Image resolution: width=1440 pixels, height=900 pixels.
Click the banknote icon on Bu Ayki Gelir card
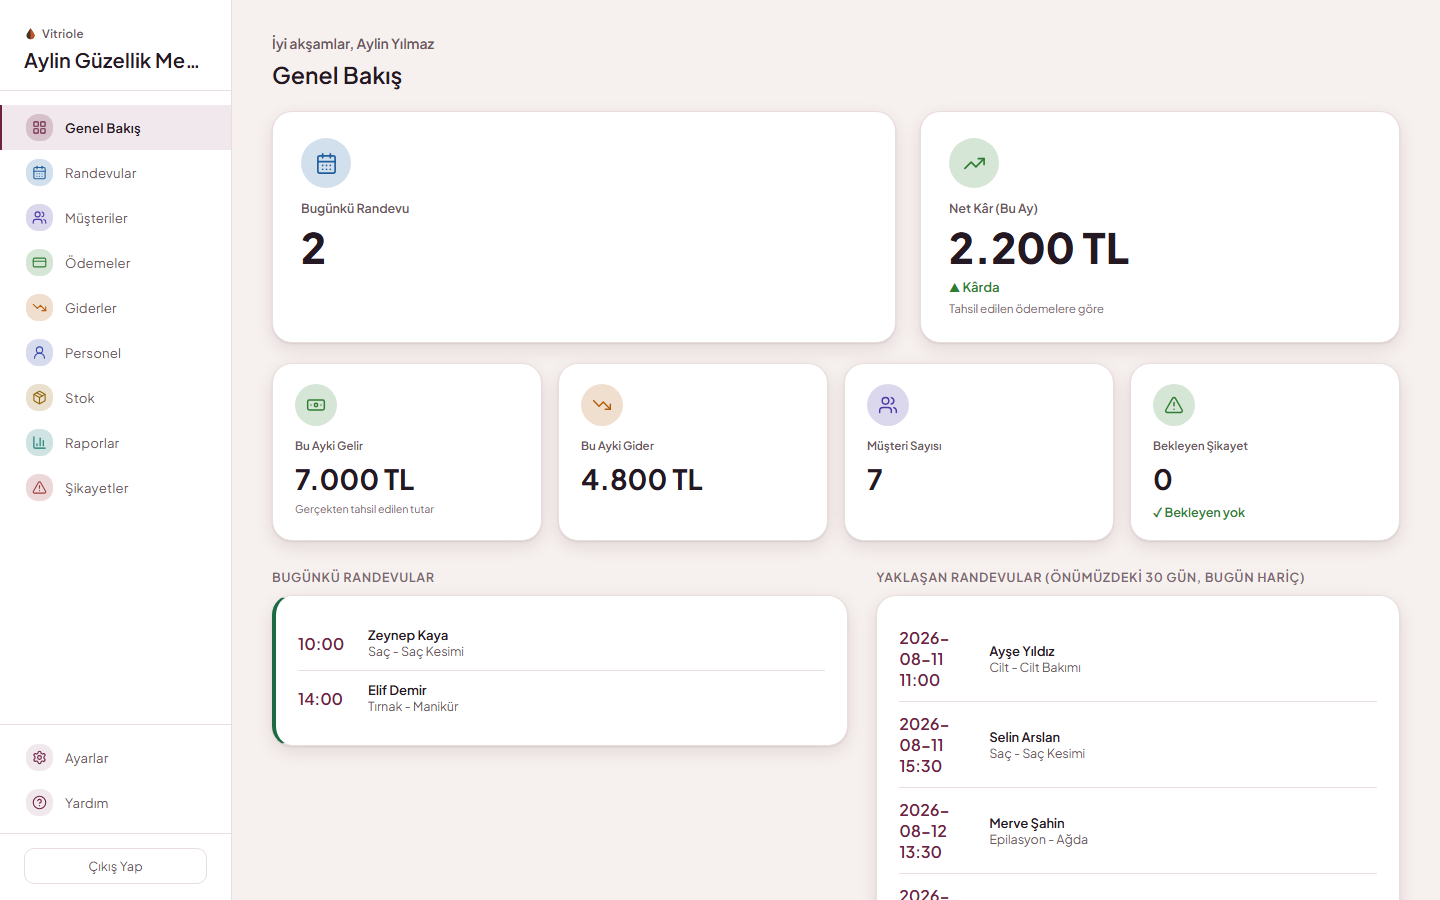coord(316,405)
